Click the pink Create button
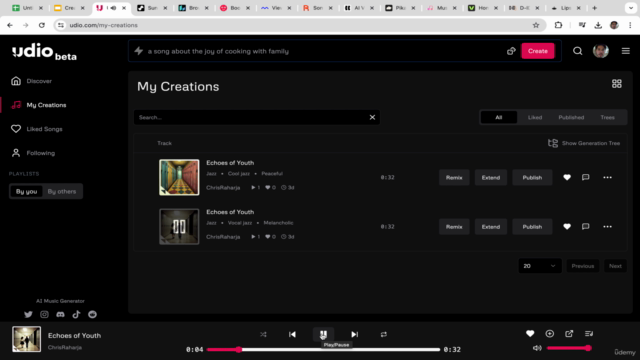 (x=538, y=51)
